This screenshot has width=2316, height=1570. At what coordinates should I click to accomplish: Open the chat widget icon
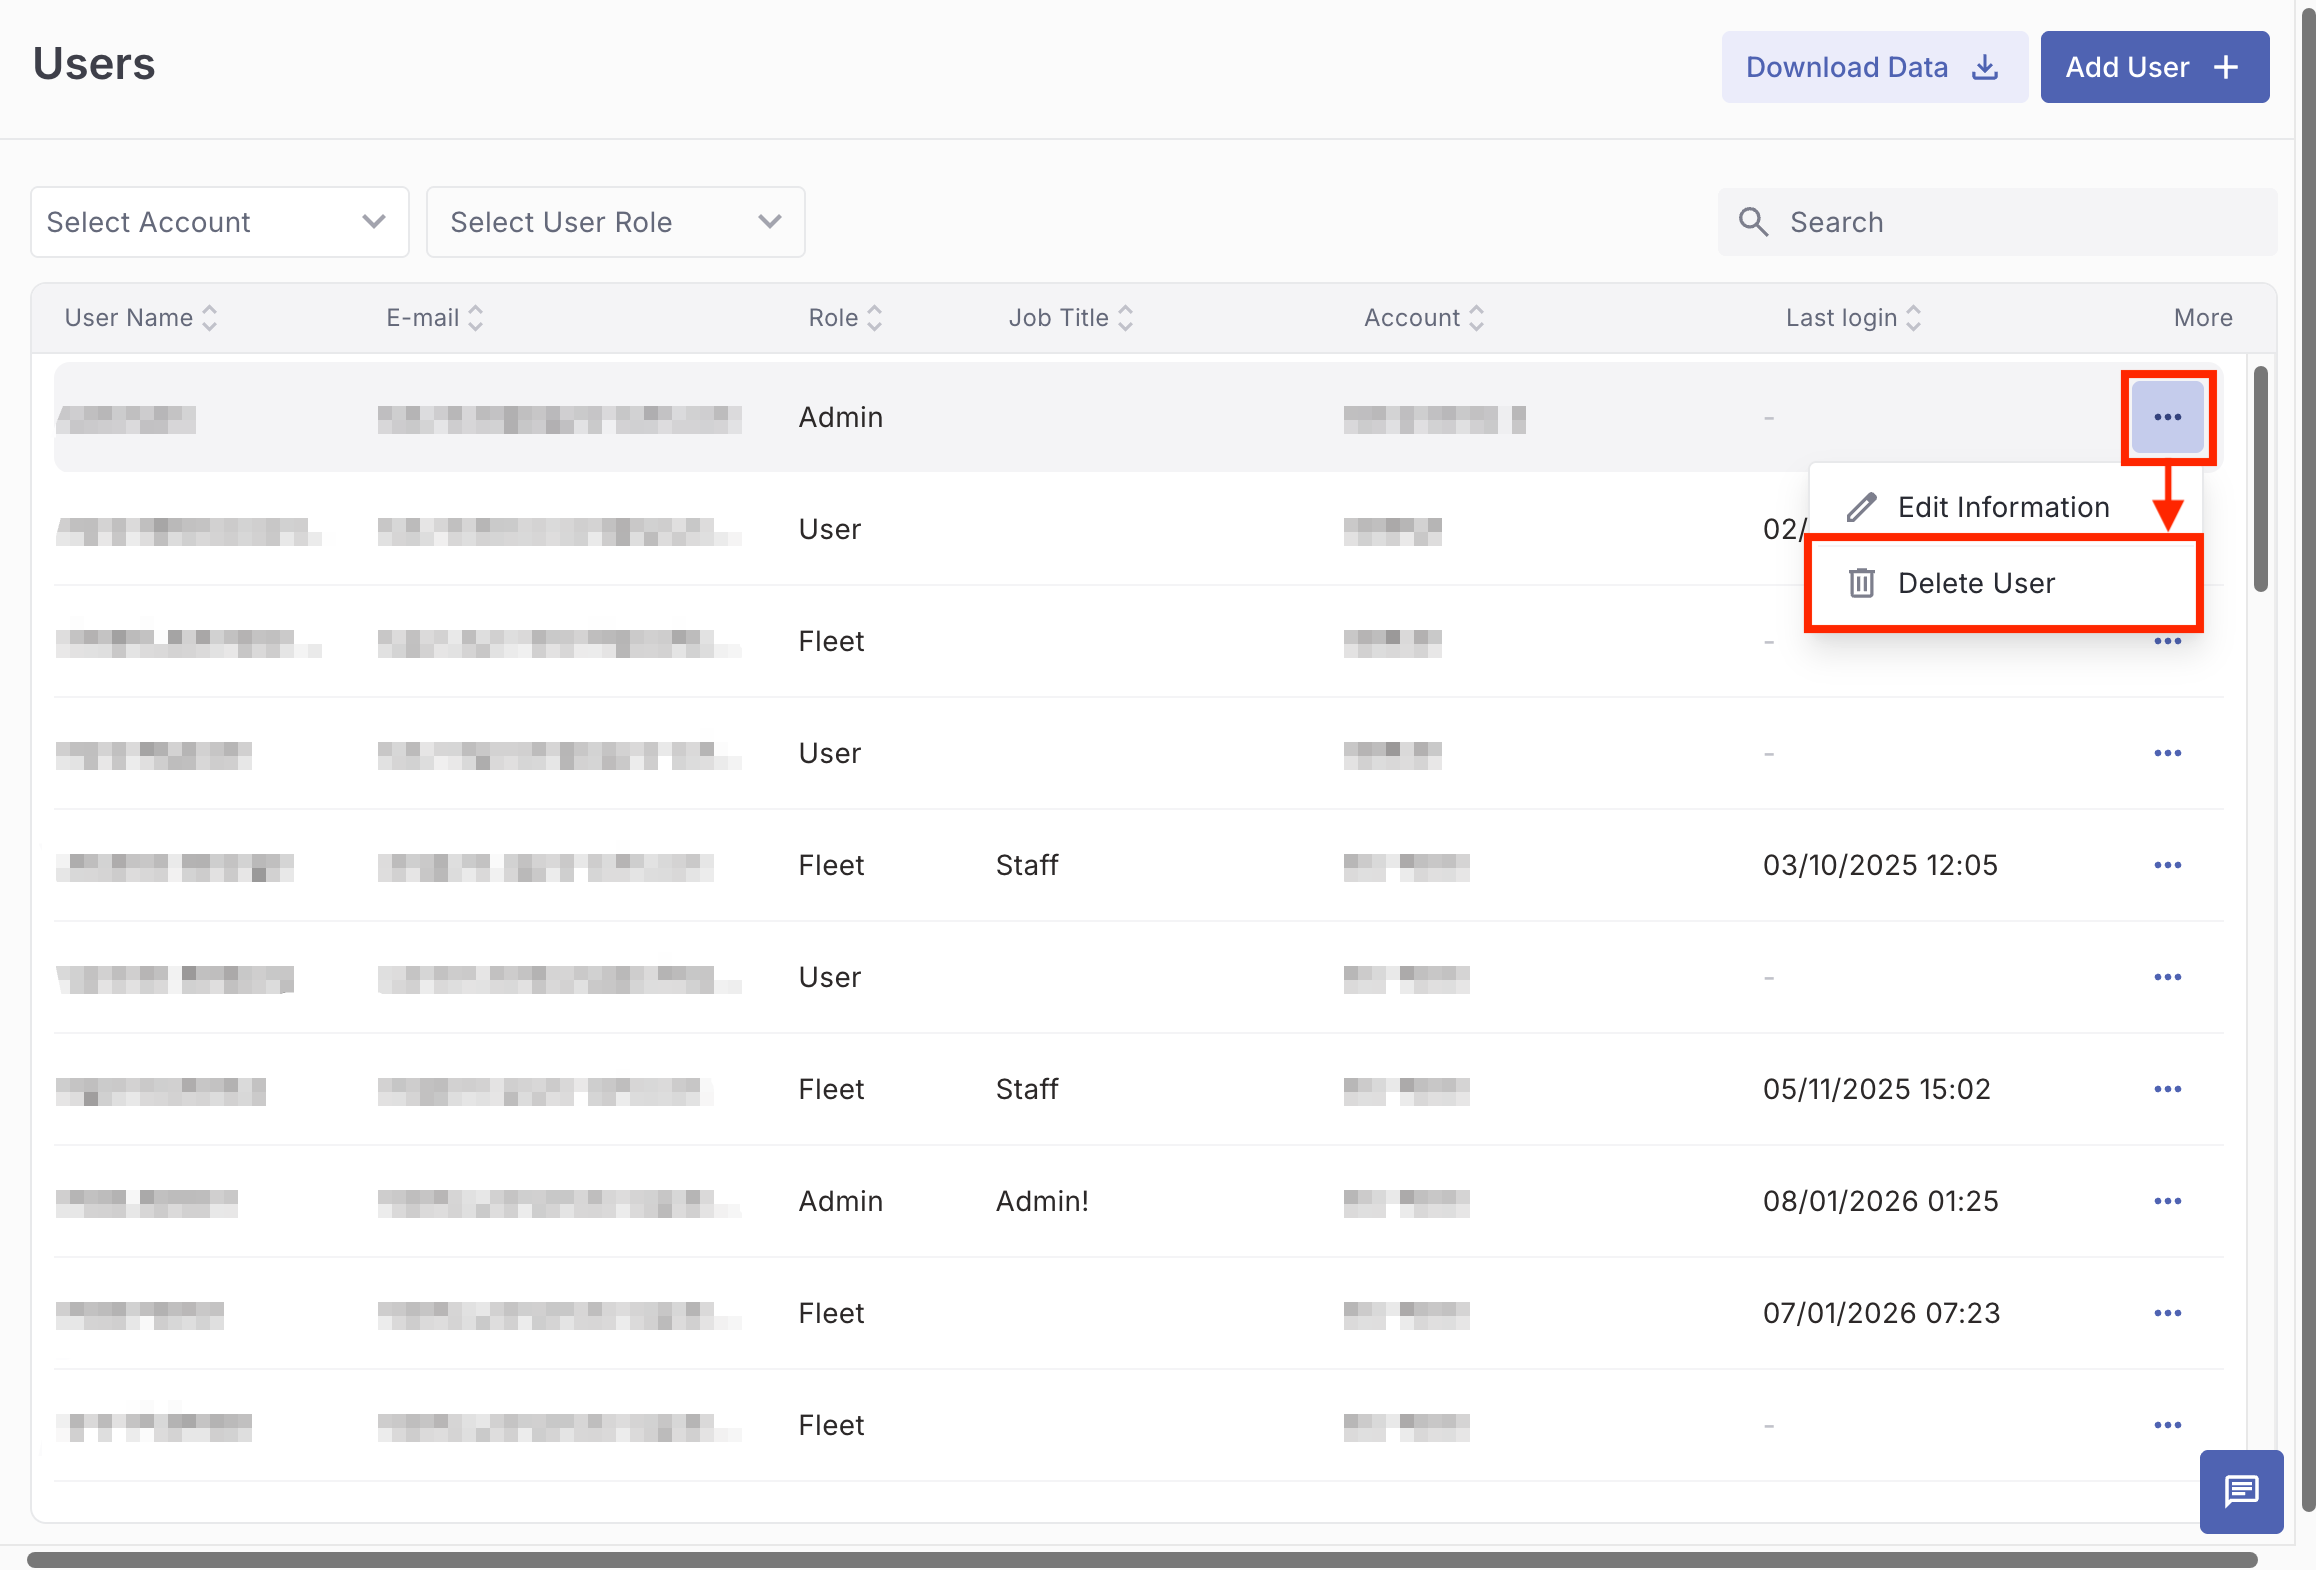point(2241,1491)
